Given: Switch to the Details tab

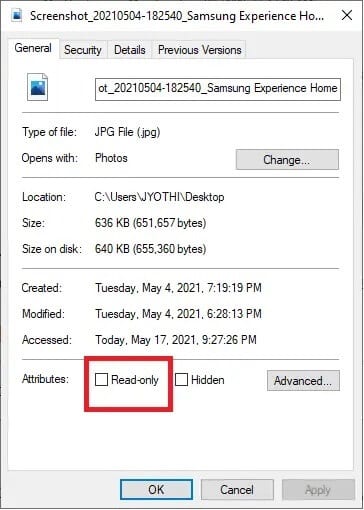Looking at the screenshot, I should [130, 50].
